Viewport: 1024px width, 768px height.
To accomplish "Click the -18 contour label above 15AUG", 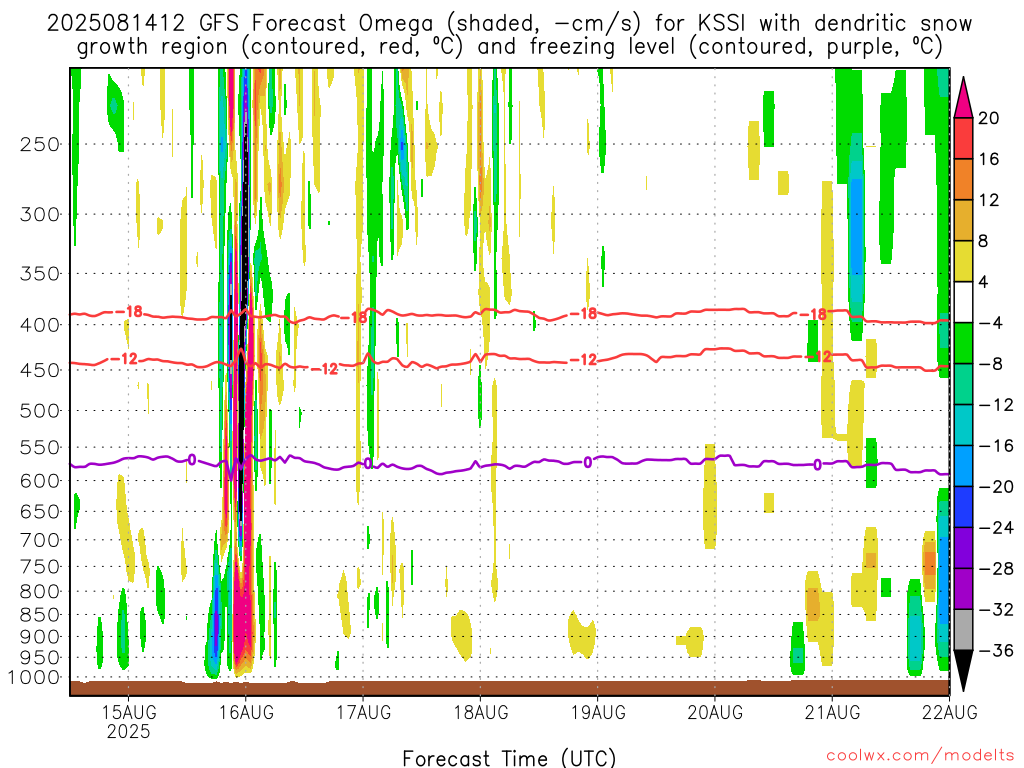I will coord(128,312).
